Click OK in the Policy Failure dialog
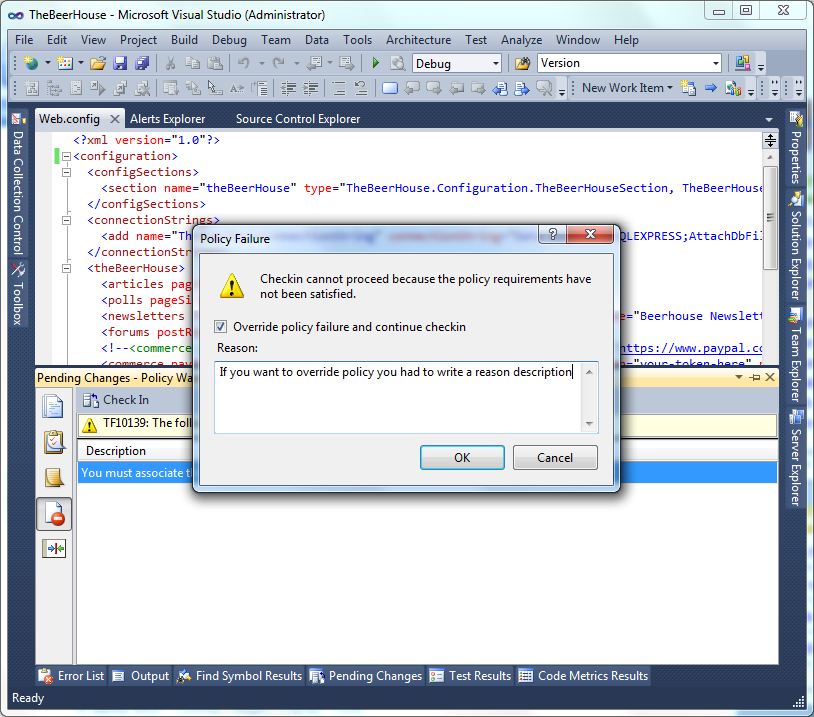 pos(462,457)
